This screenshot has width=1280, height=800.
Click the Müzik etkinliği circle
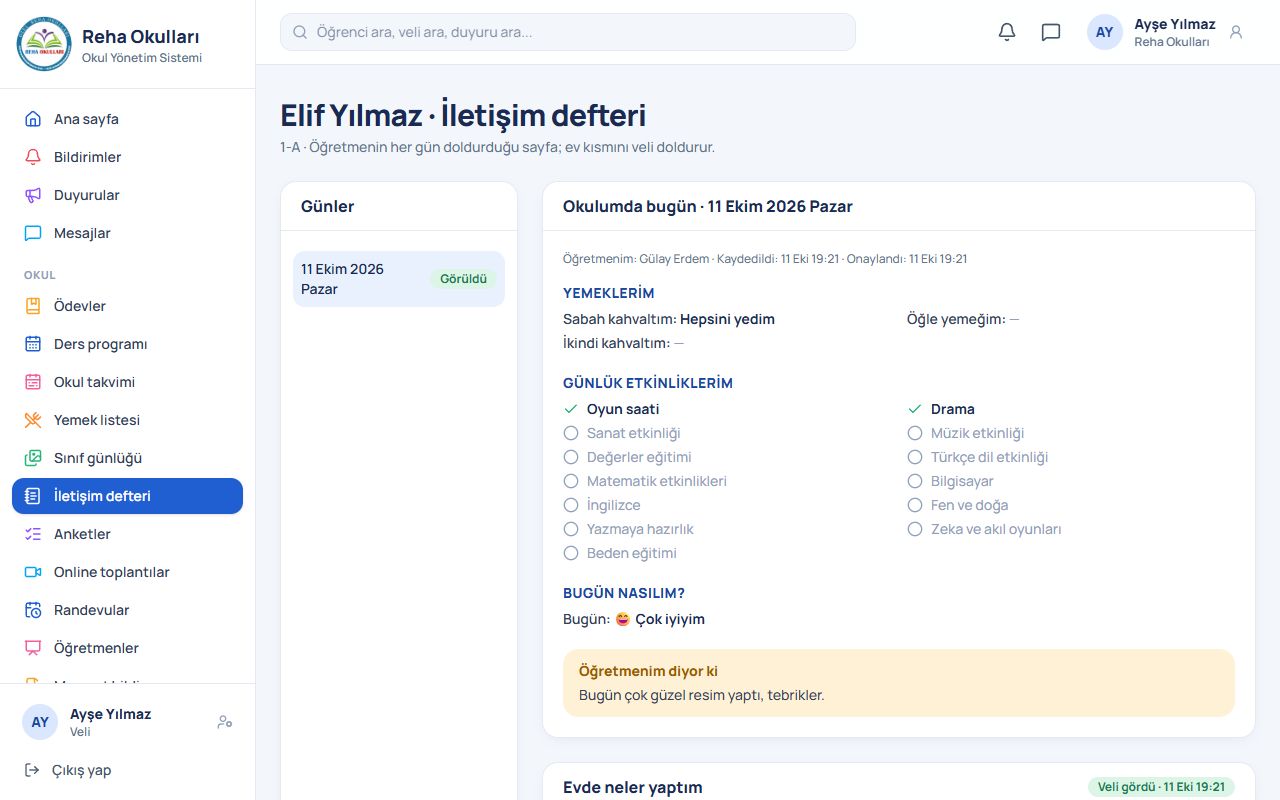point(915,433)
